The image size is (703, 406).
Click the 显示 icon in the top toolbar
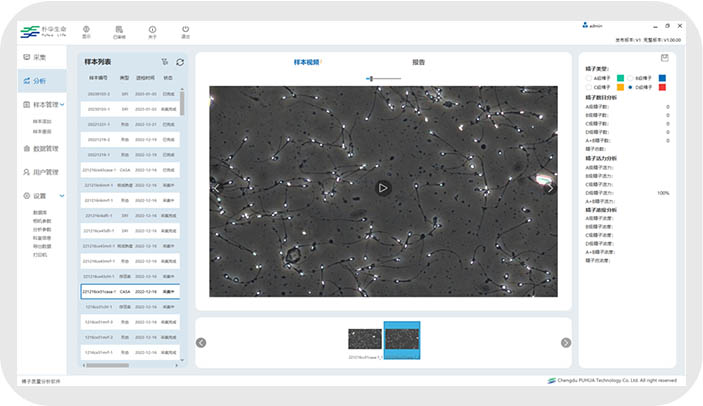[x=86, y=30]
